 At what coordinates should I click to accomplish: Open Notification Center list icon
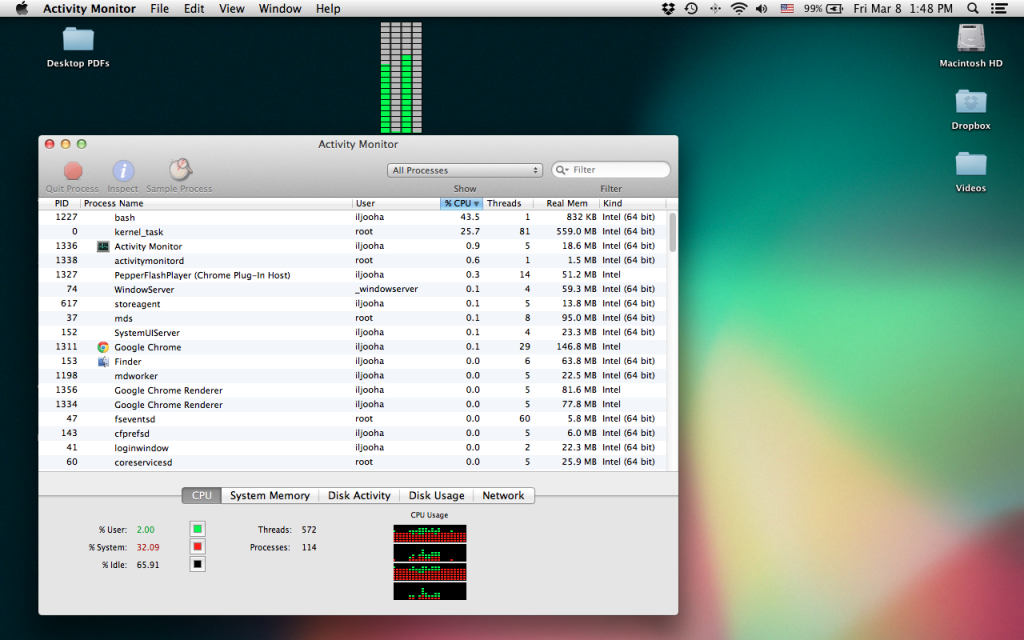pos(999,8)
